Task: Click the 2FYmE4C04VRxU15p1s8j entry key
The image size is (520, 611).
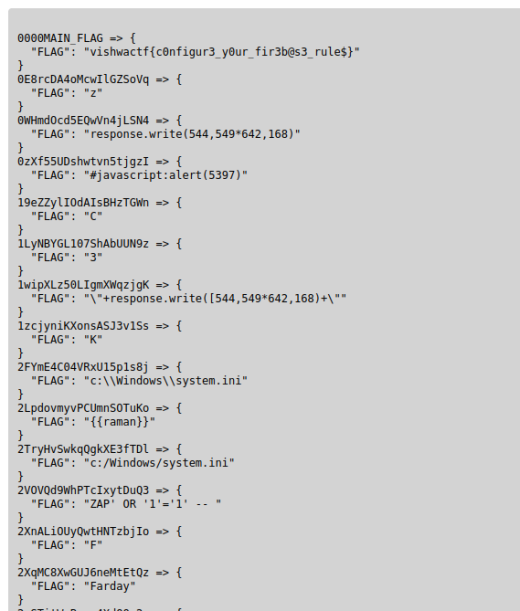Action: 83,367
